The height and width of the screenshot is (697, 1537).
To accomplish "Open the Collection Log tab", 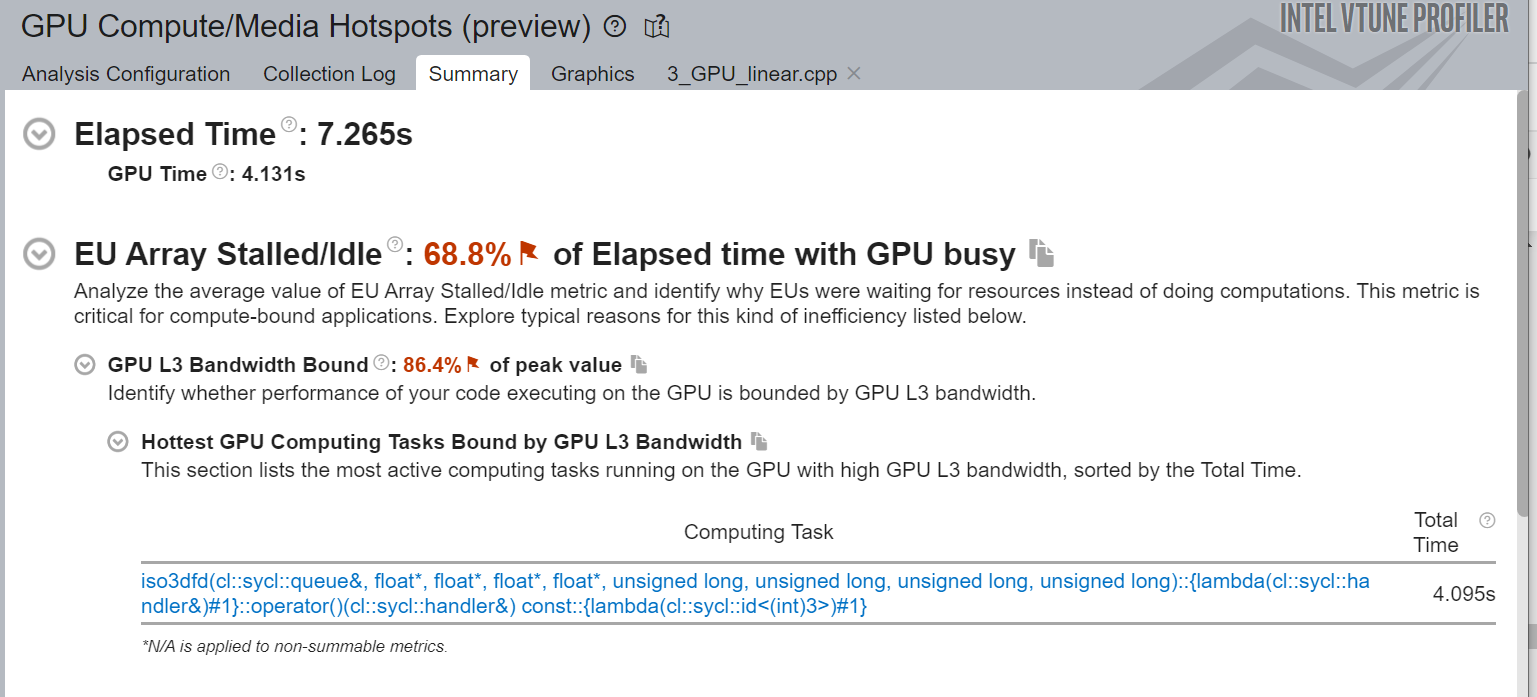I will pos(329,74).
